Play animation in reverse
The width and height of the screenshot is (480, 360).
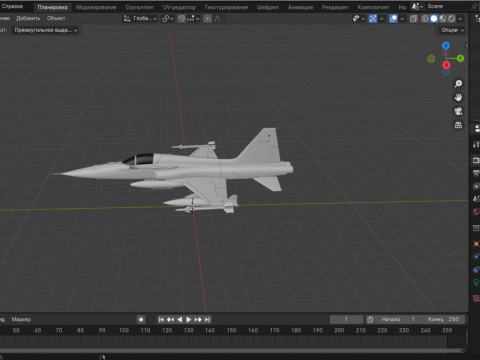180,319
